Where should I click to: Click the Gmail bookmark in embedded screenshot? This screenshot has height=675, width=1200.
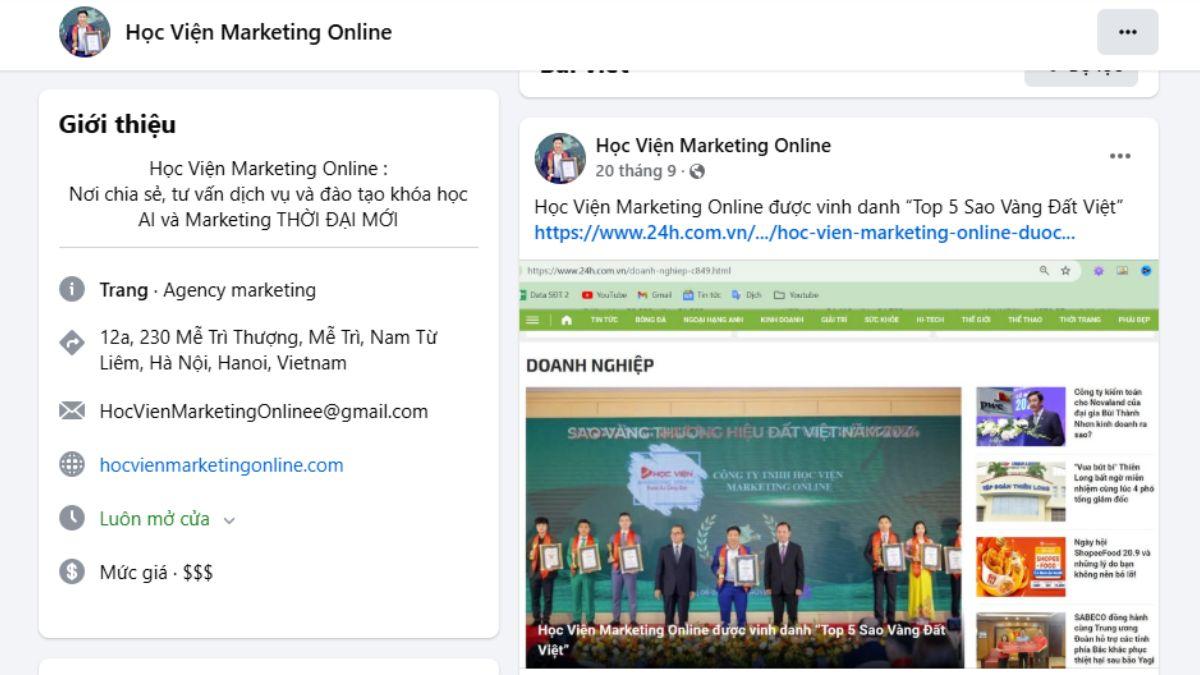(x=655, y=295)
